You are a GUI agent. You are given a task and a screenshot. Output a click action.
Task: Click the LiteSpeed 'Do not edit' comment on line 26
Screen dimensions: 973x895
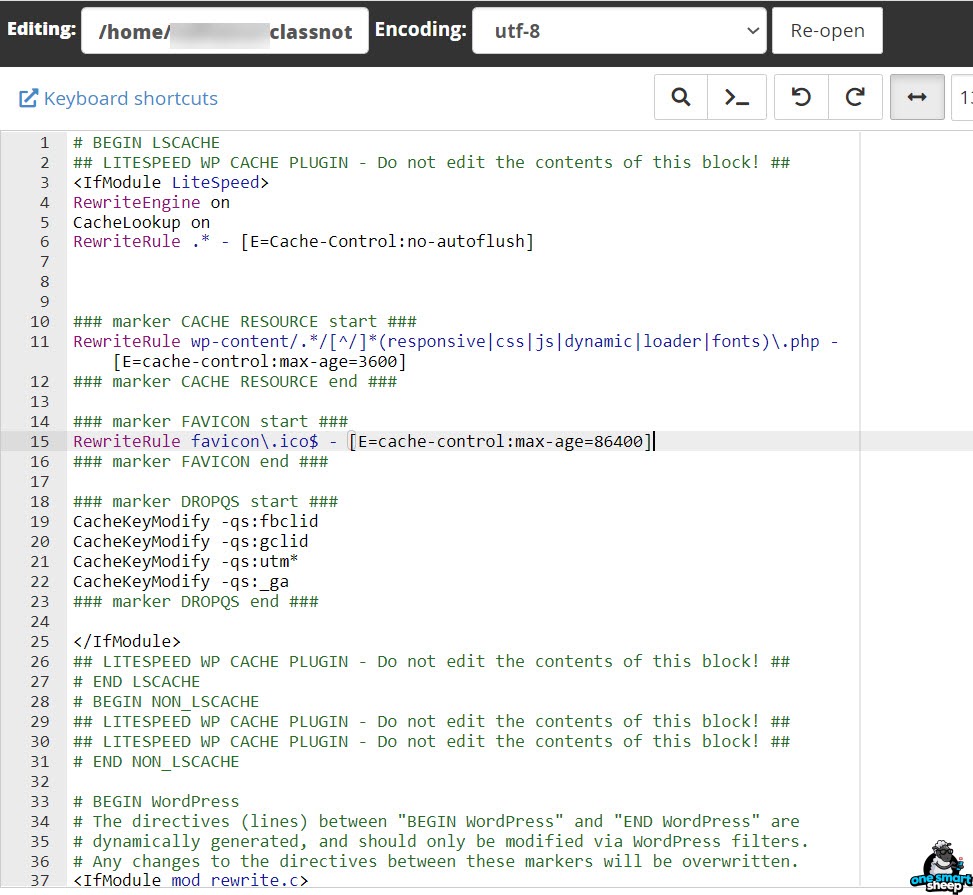pos(431,661)
